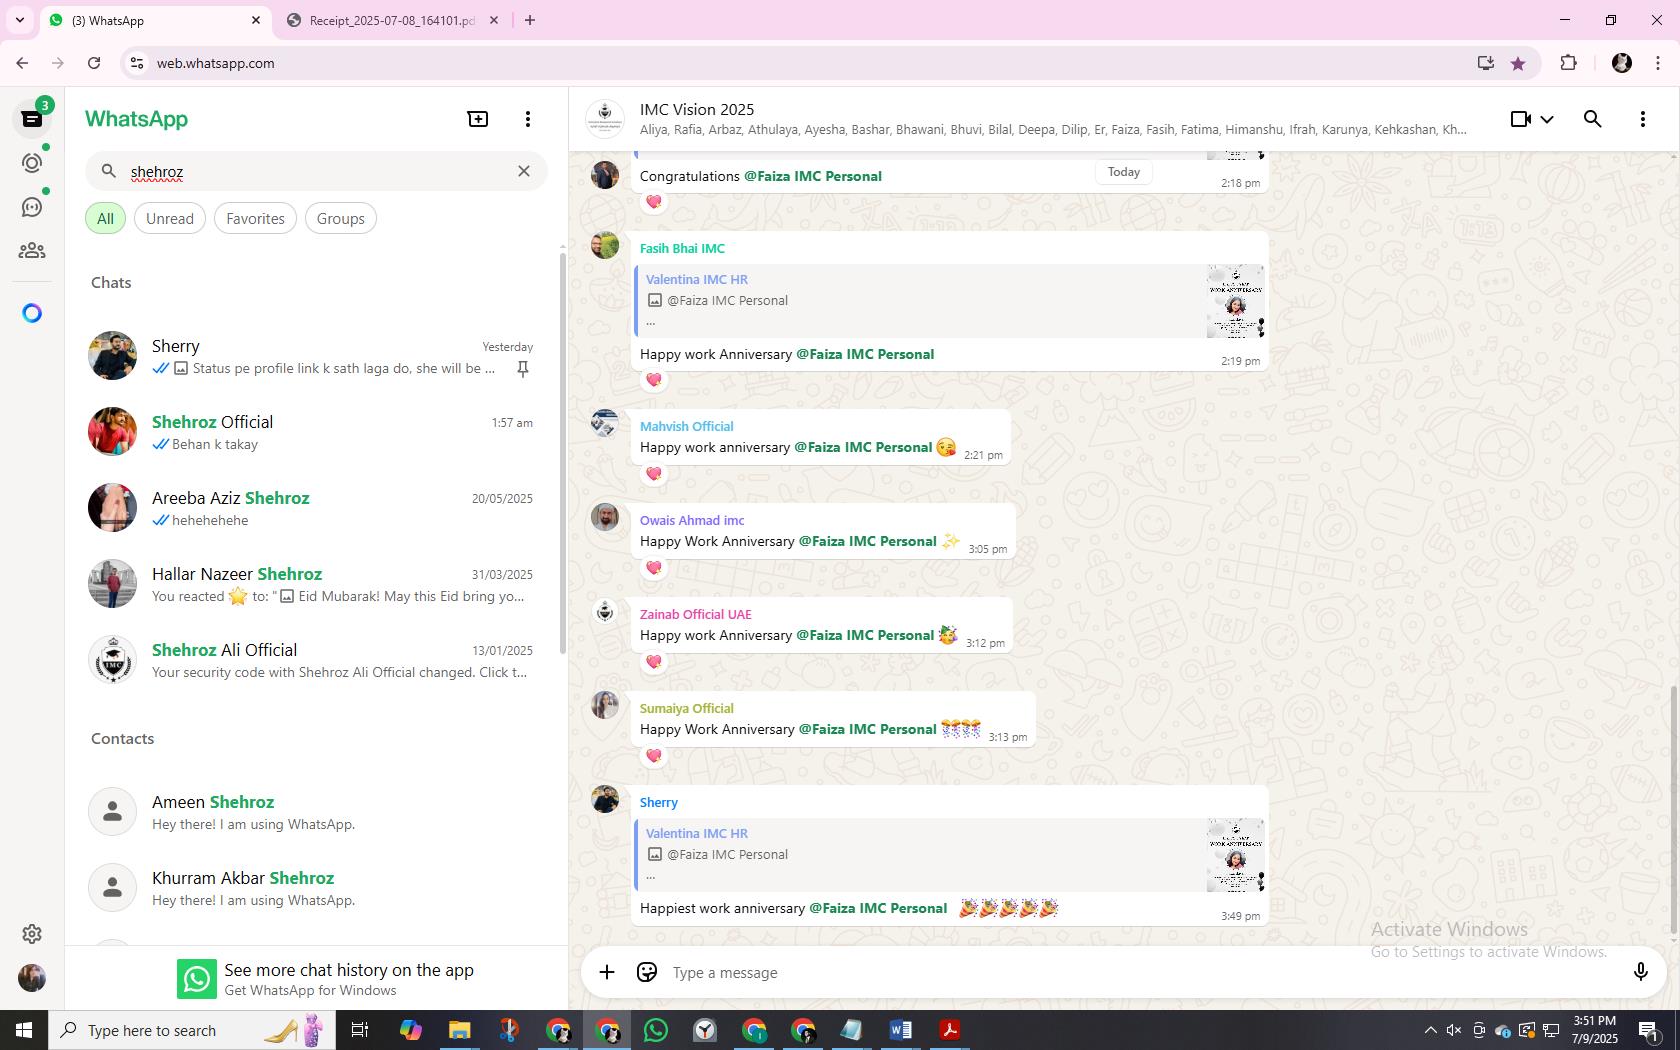Start a new chat with the plus icon
The height and width of the screenshot is (1050, 1680).
click(x=478, y=119)
